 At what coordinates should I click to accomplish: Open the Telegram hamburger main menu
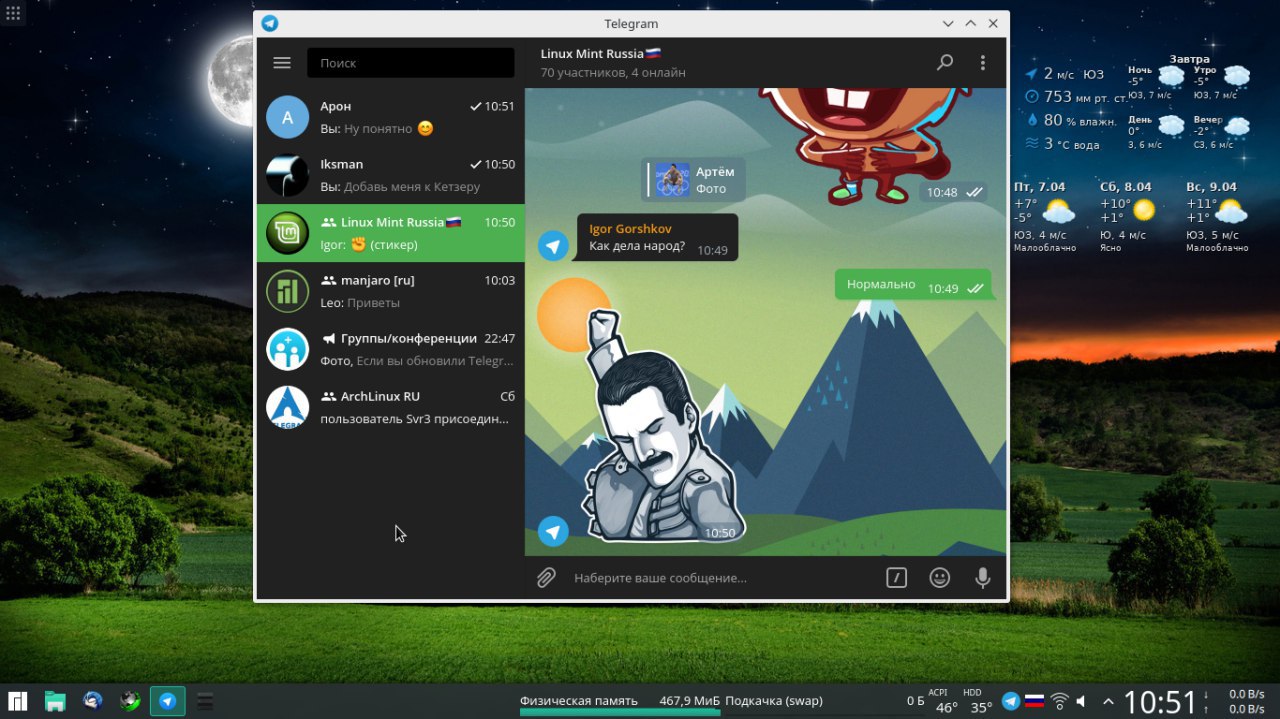tap(282, 63)
